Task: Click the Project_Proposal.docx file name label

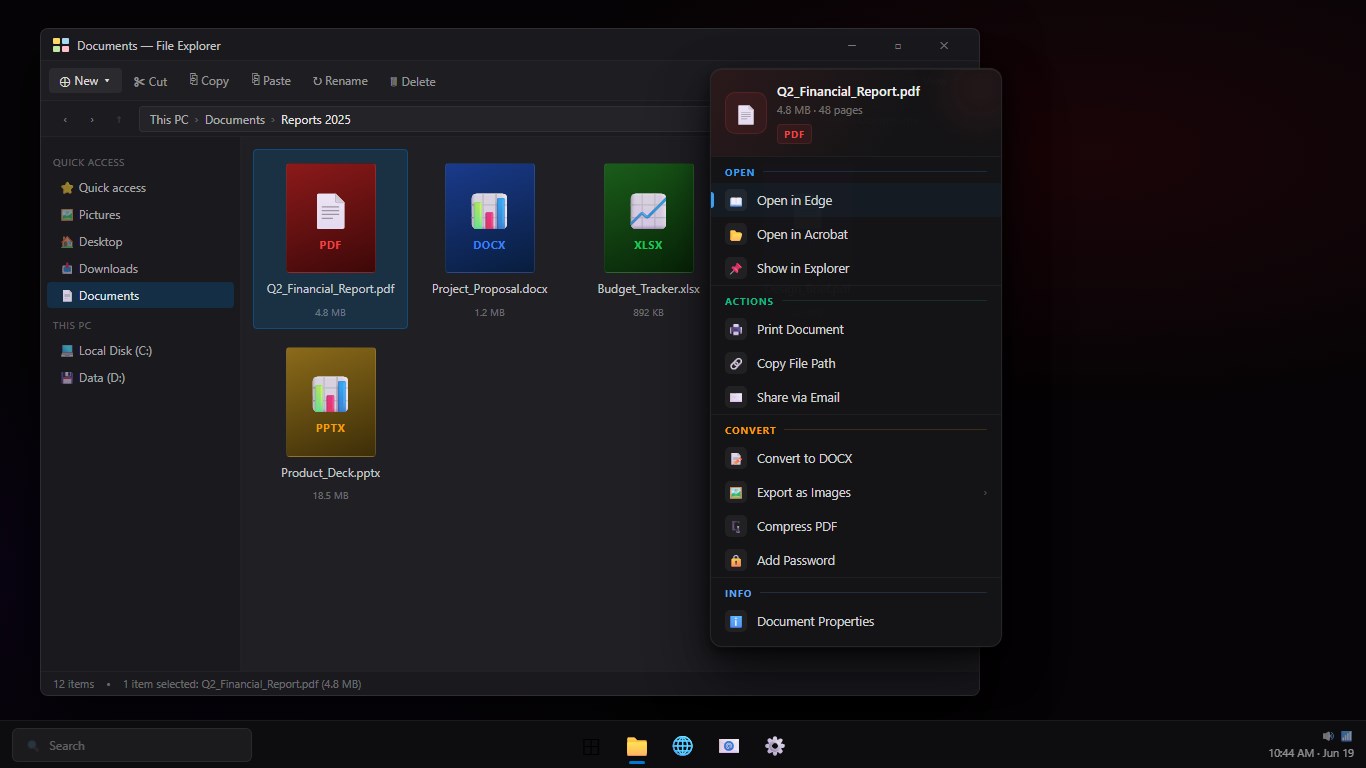Action: pyautogui.click(x=490, y=289)
